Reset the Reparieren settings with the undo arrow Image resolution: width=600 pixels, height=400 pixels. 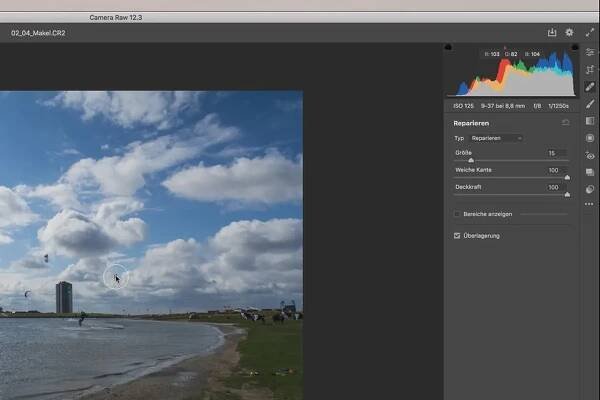point(565,122)
